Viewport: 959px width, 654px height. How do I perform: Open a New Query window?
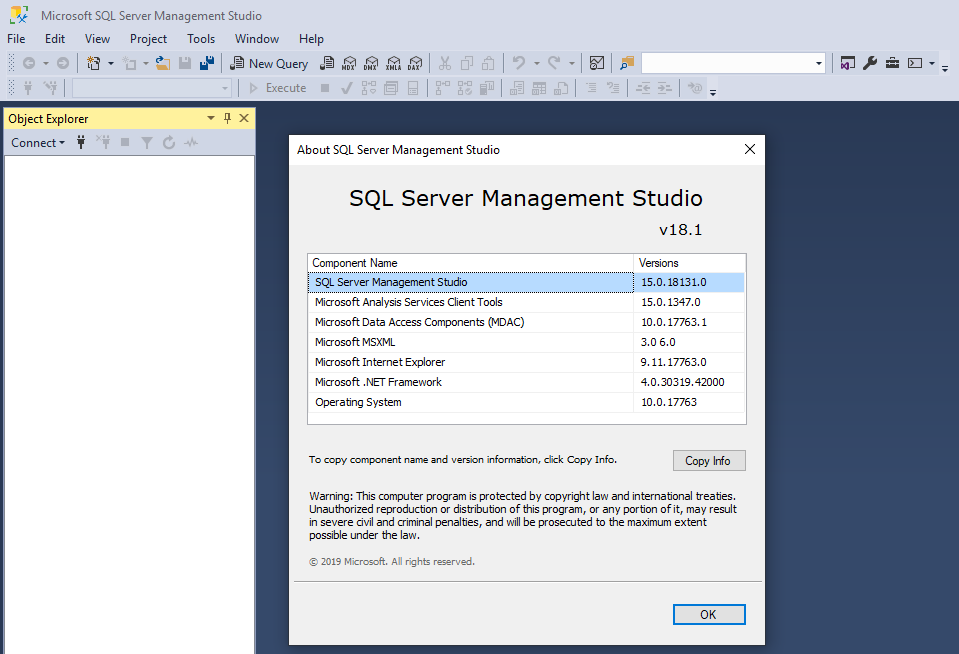point(270,62)
